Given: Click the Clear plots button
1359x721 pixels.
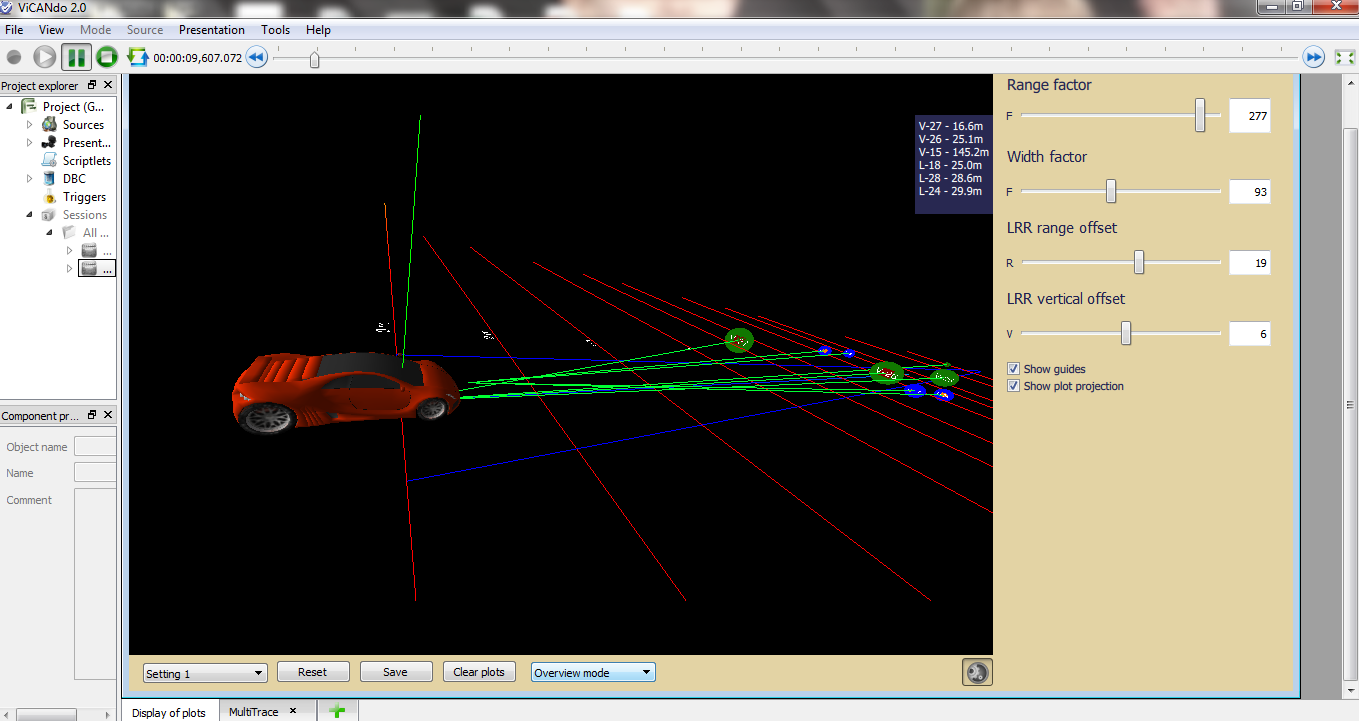Looking at the screenshot, I should pyautogui.click(x=479, y=672).
